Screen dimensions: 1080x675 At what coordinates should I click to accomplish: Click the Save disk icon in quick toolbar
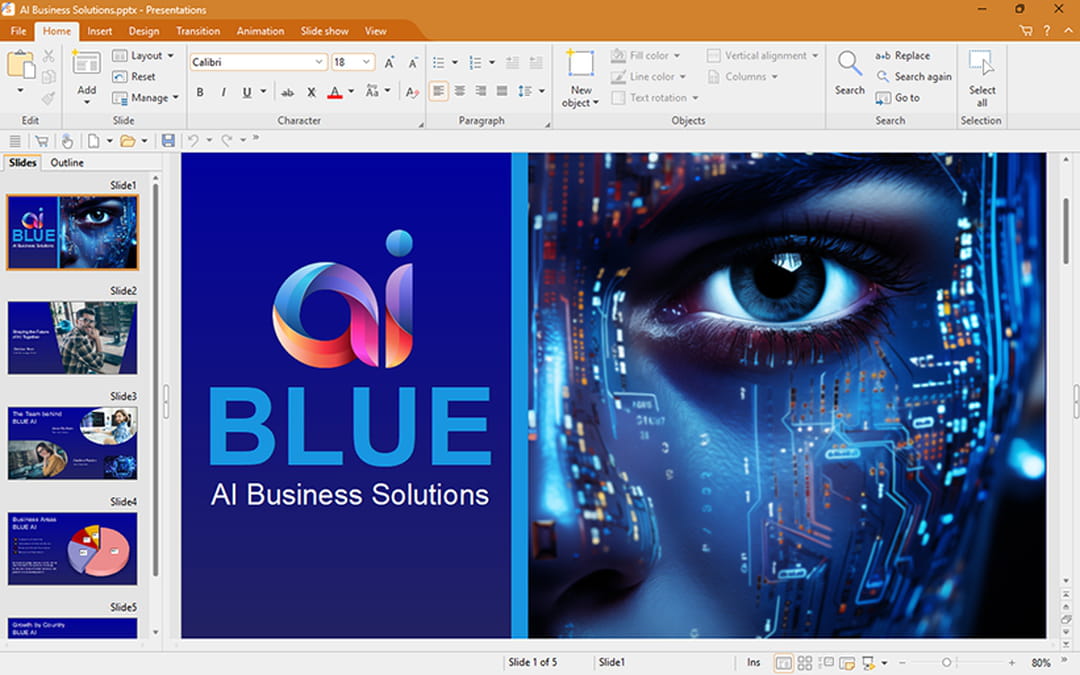(168, 141)
